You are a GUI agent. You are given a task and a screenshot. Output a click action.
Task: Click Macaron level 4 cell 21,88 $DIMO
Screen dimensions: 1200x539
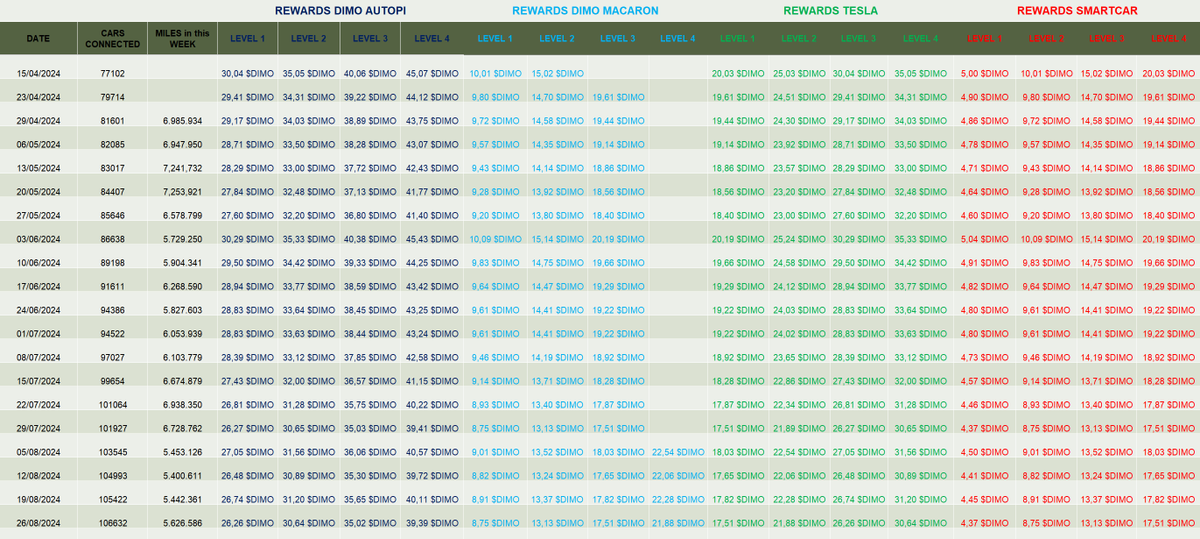679,521
